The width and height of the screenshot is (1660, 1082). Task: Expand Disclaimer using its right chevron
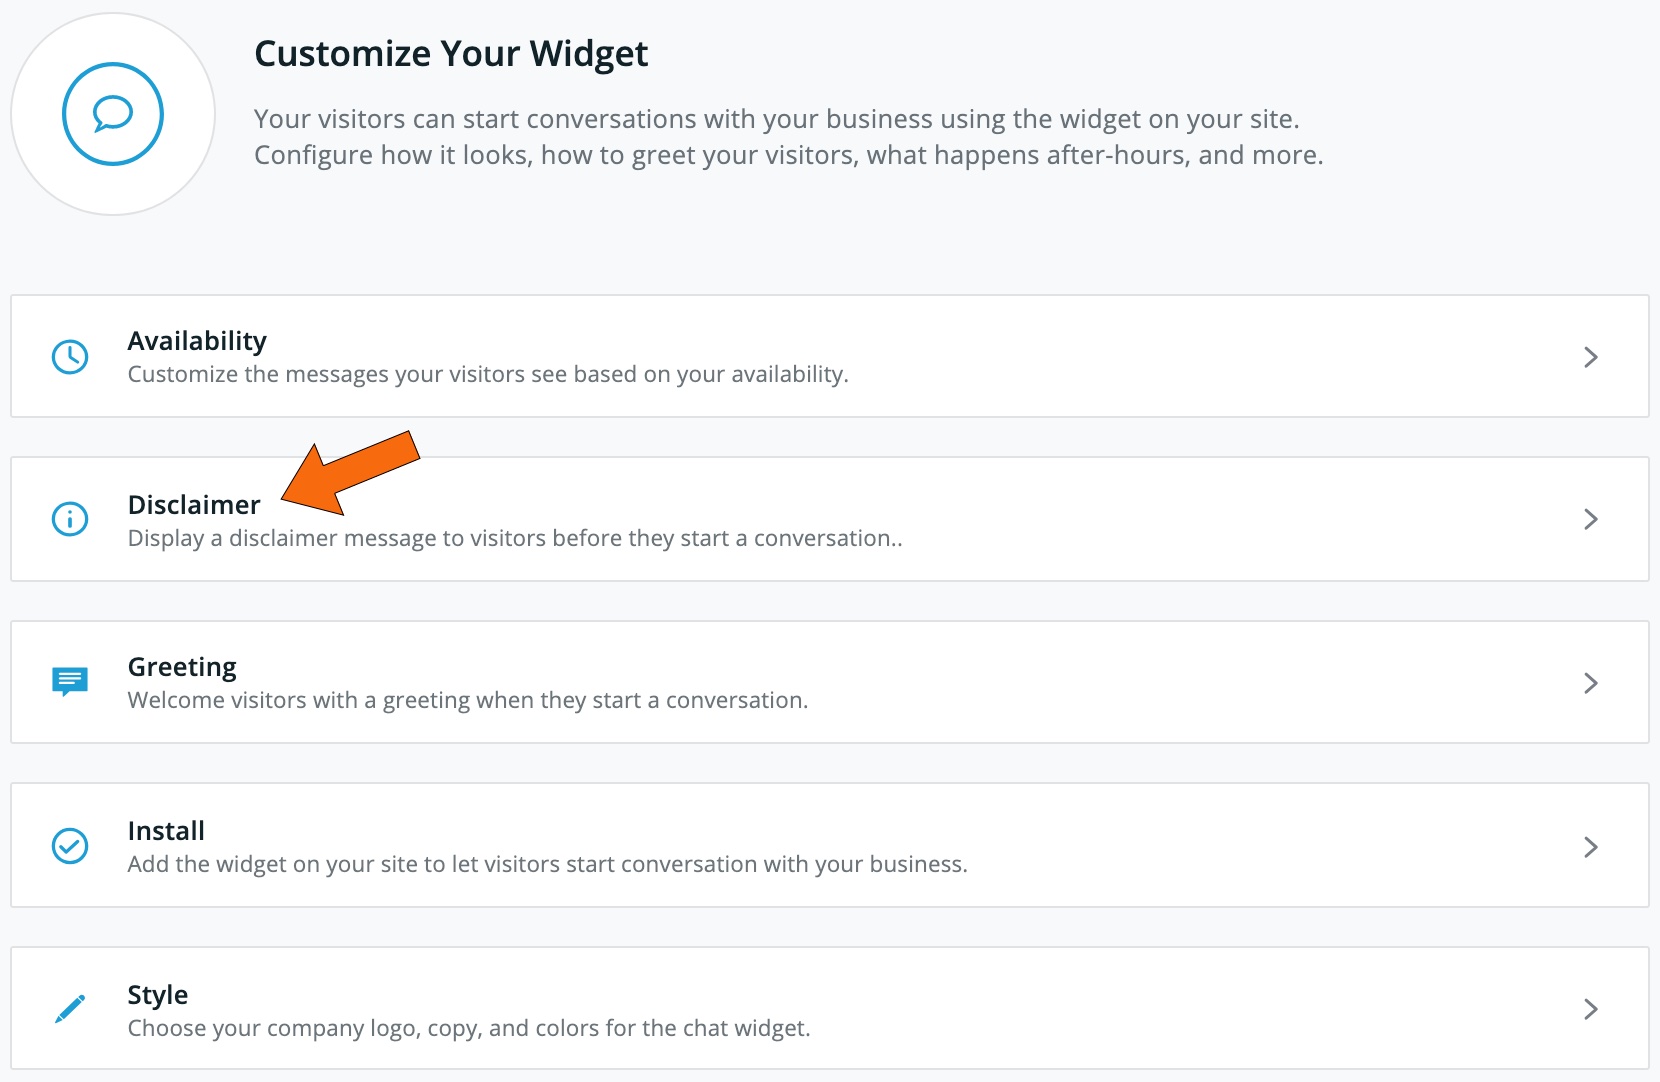point(1591,519)
